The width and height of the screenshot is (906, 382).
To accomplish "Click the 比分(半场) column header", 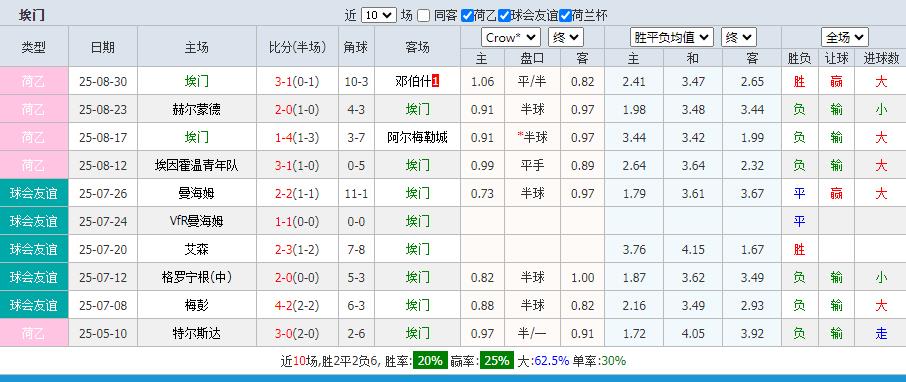I will pos(297,47).
